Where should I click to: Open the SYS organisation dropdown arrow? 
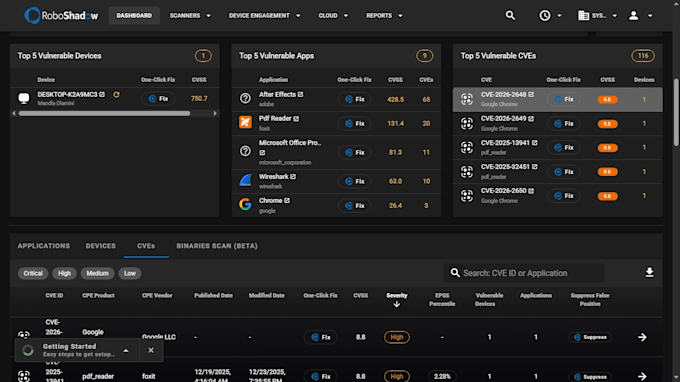point(615,16)
